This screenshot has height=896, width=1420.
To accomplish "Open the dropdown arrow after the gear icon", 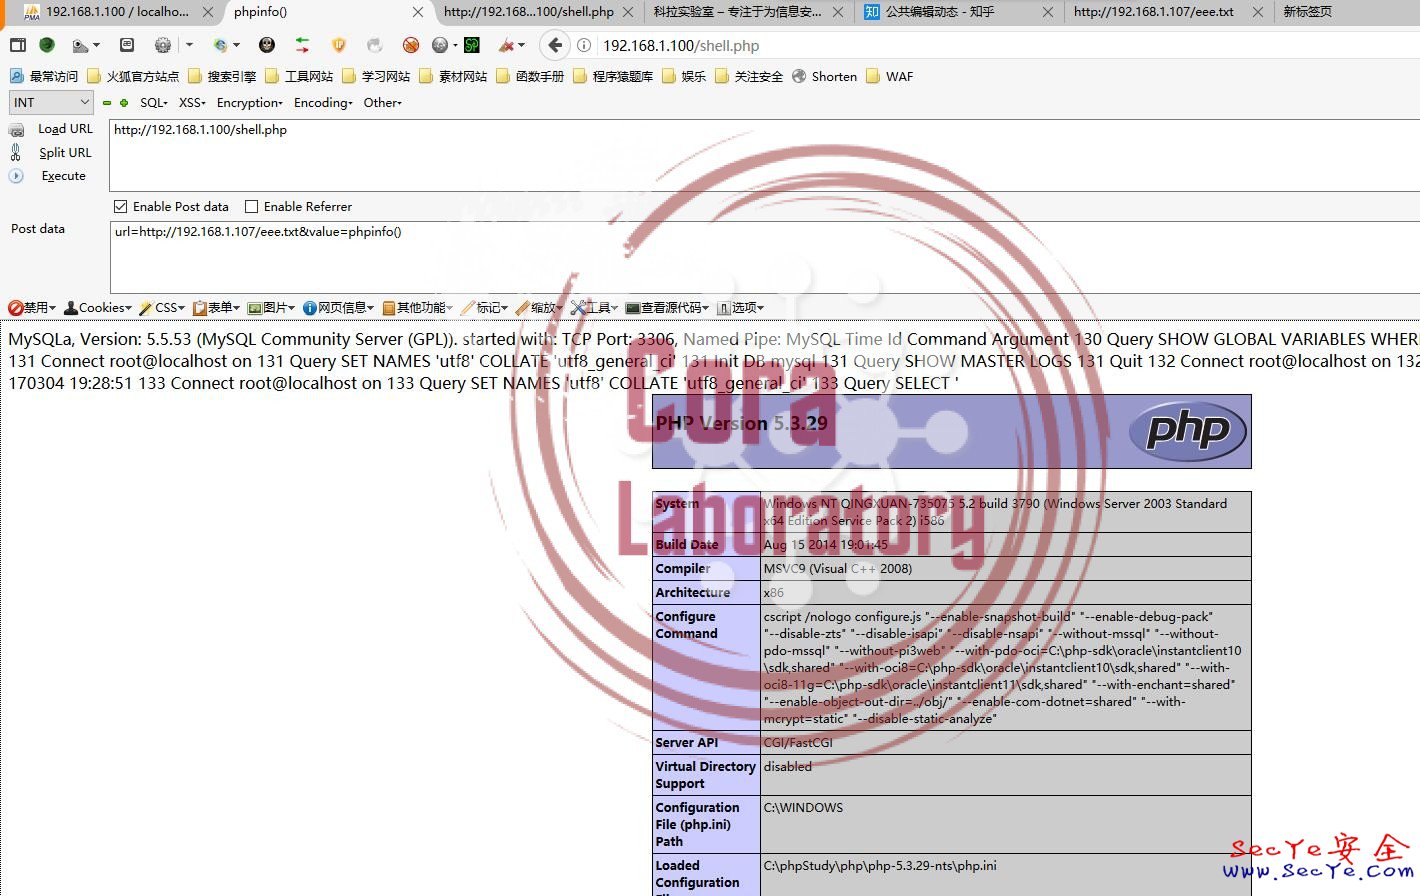I will 189,45.
